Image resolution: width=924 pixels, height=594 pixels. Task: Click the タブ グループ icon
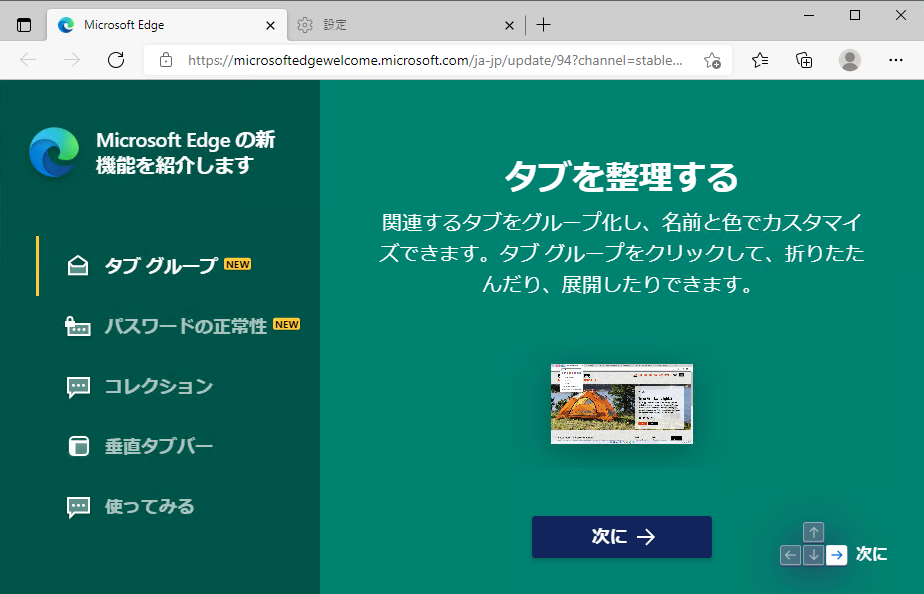click(x=78, y=266)
